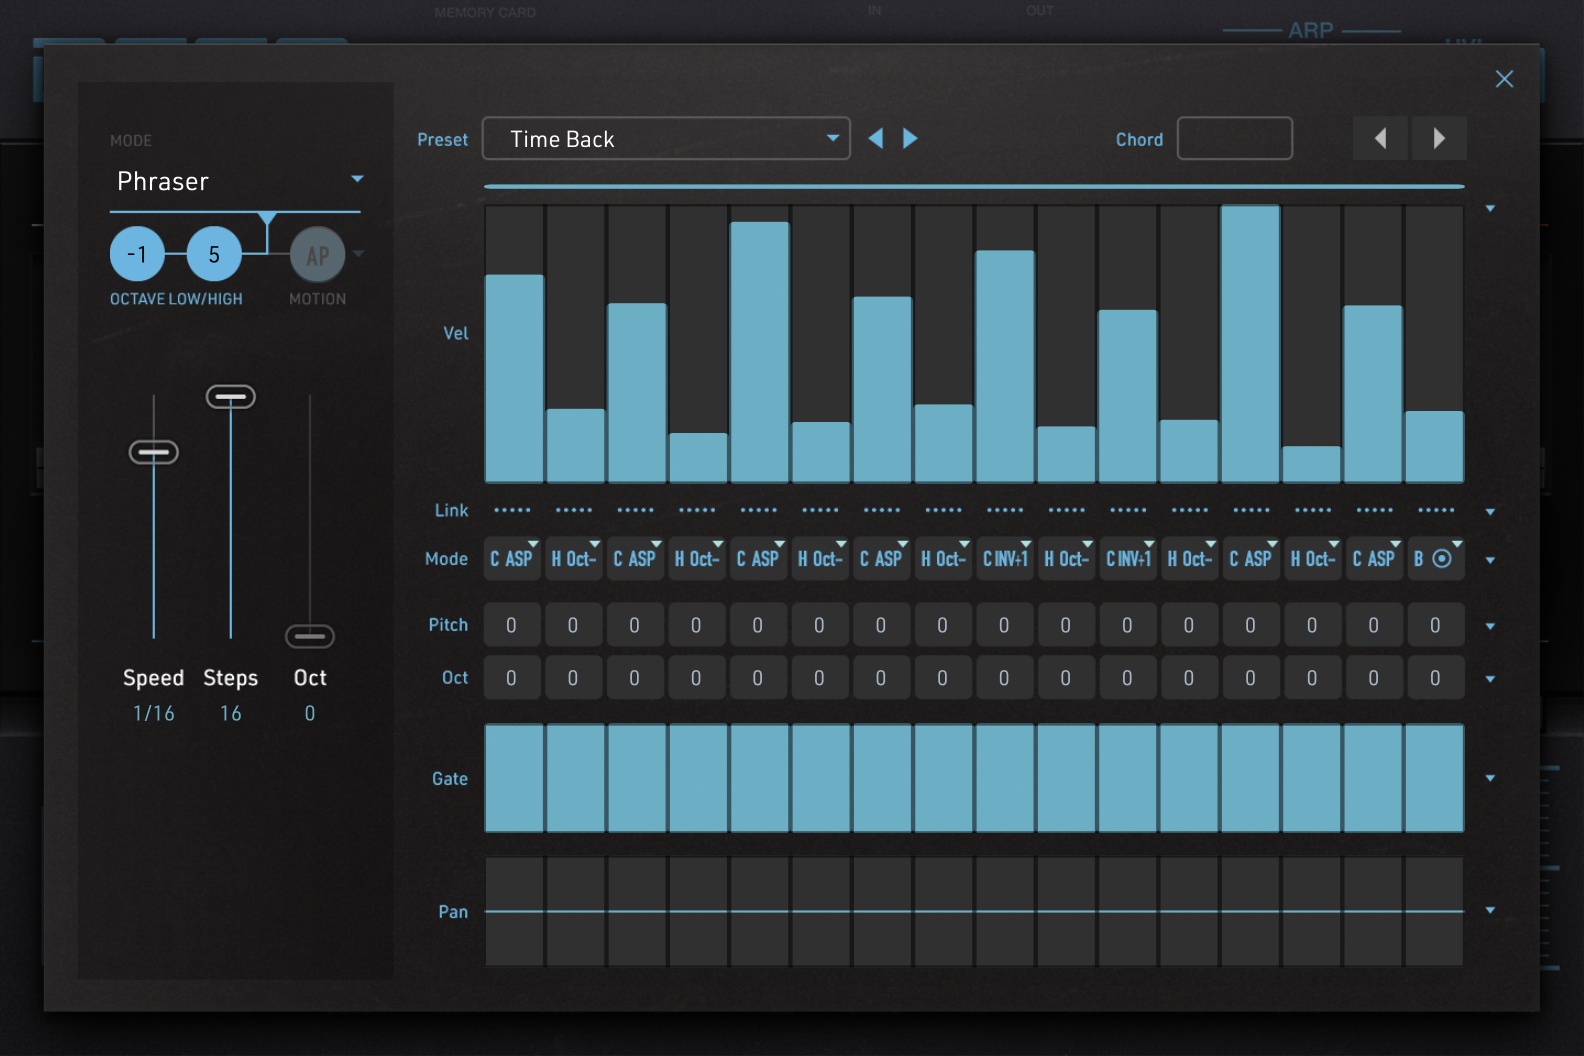This screenshot has width=1584, height=1056.
Task: Open the Time Back preset dropdown
Action: click(x=666, y=139)
